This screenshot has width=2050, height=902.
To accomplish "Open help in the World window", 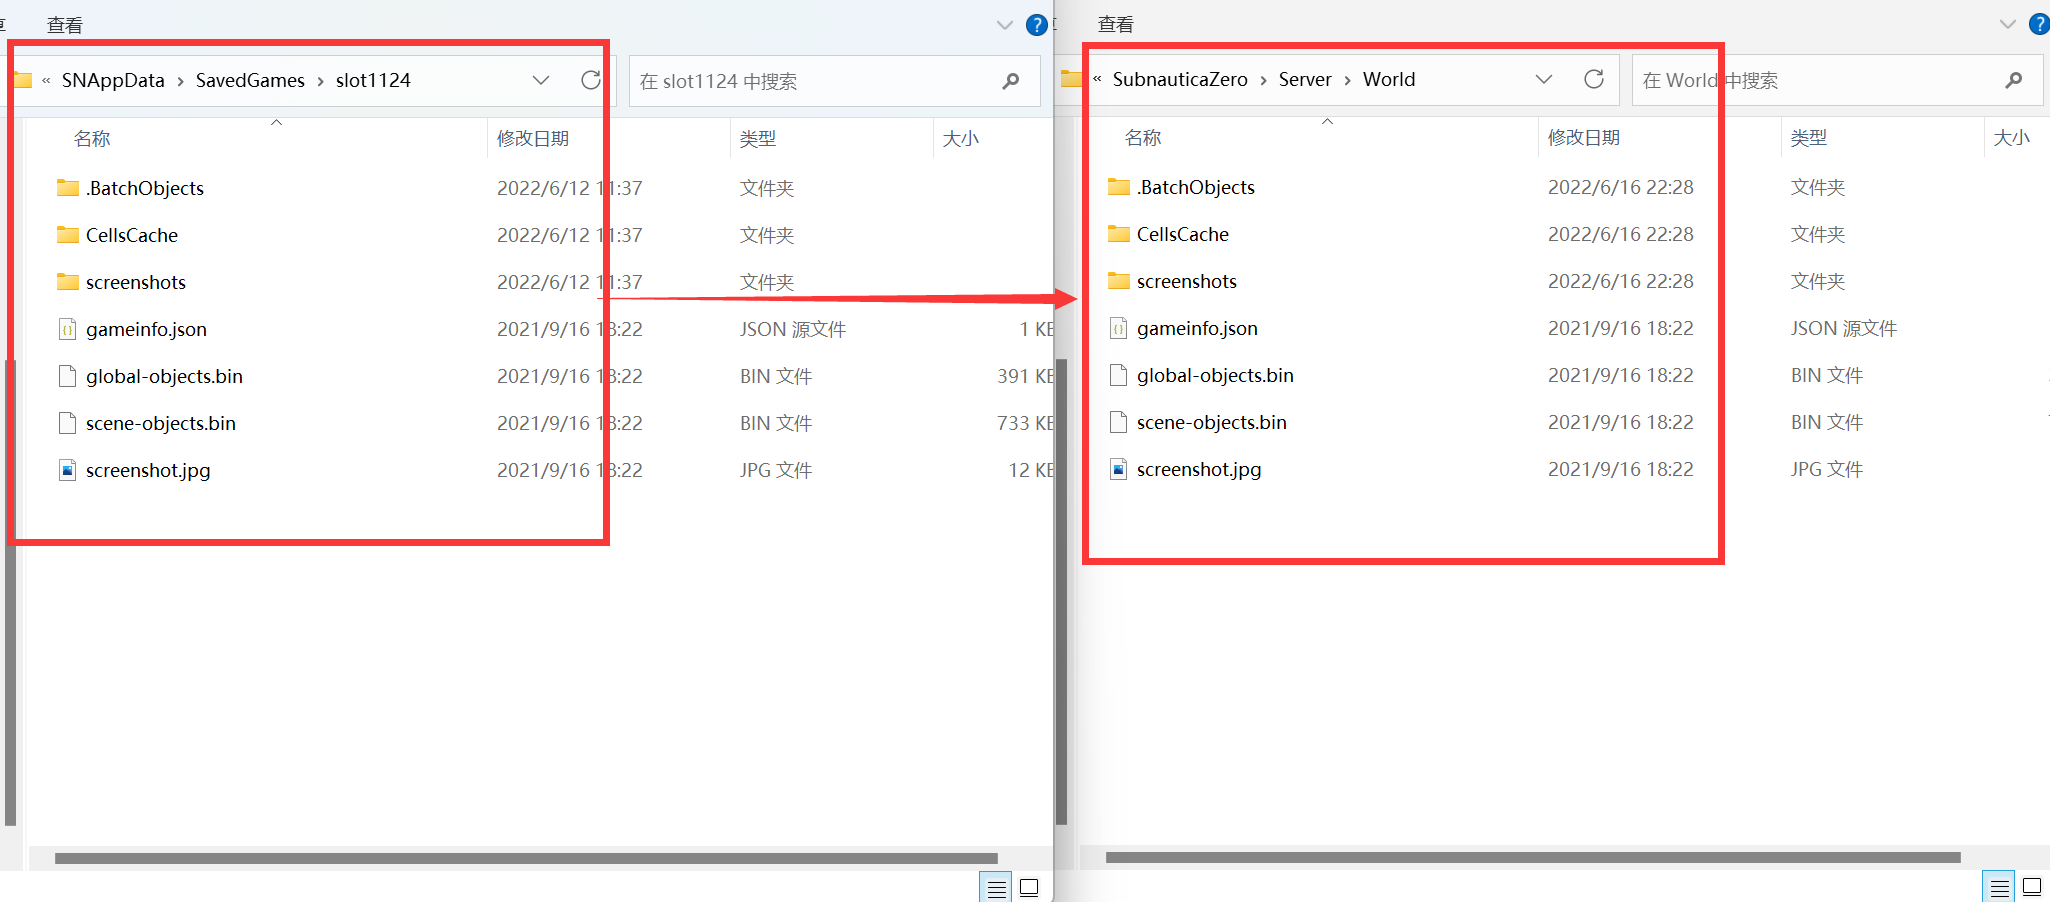I will pyautogui.click(x=2039, y=24).
